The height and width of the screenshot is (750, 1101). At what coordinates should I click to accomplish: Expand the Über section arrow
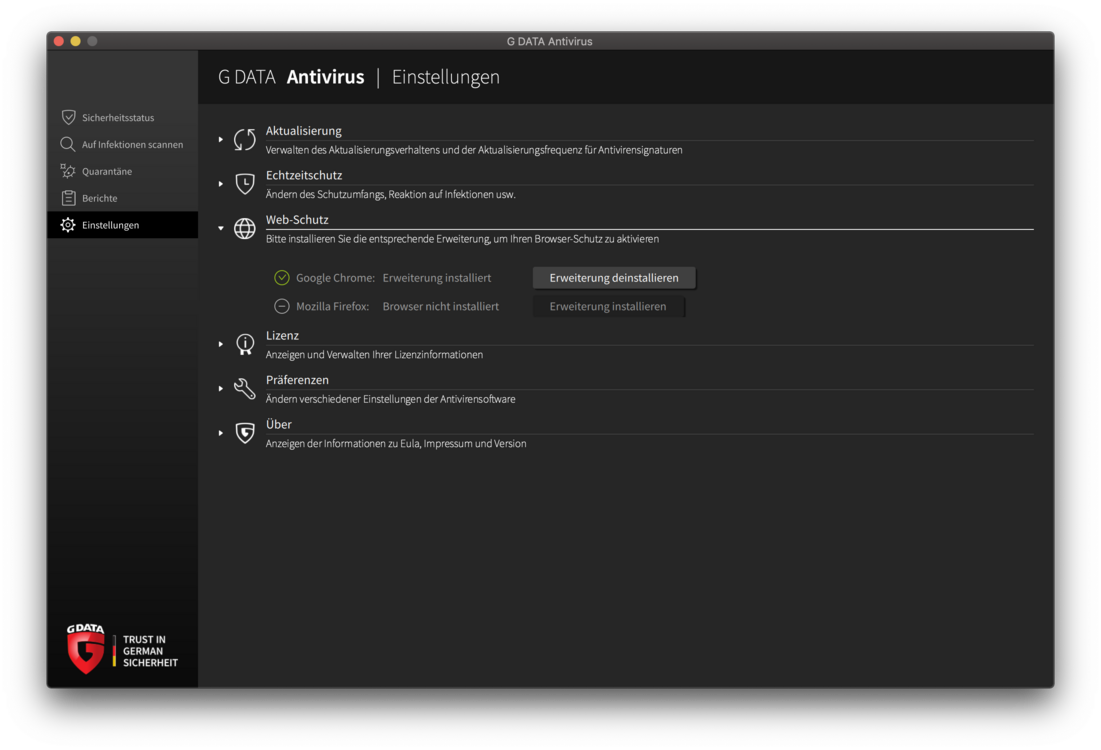pyautogui.click(x=220, y=433)
